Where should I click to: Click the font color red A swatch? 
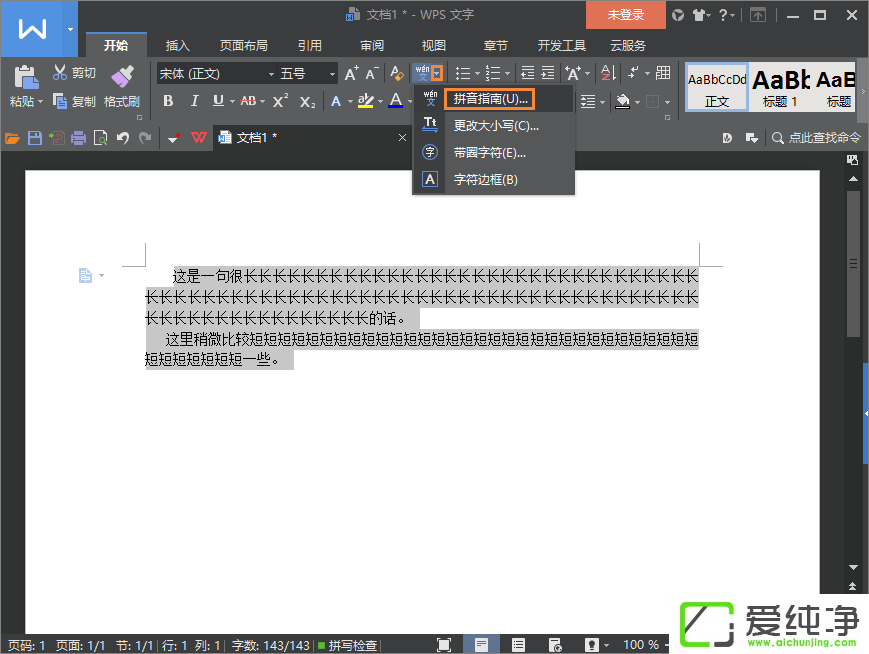point(396,101)
